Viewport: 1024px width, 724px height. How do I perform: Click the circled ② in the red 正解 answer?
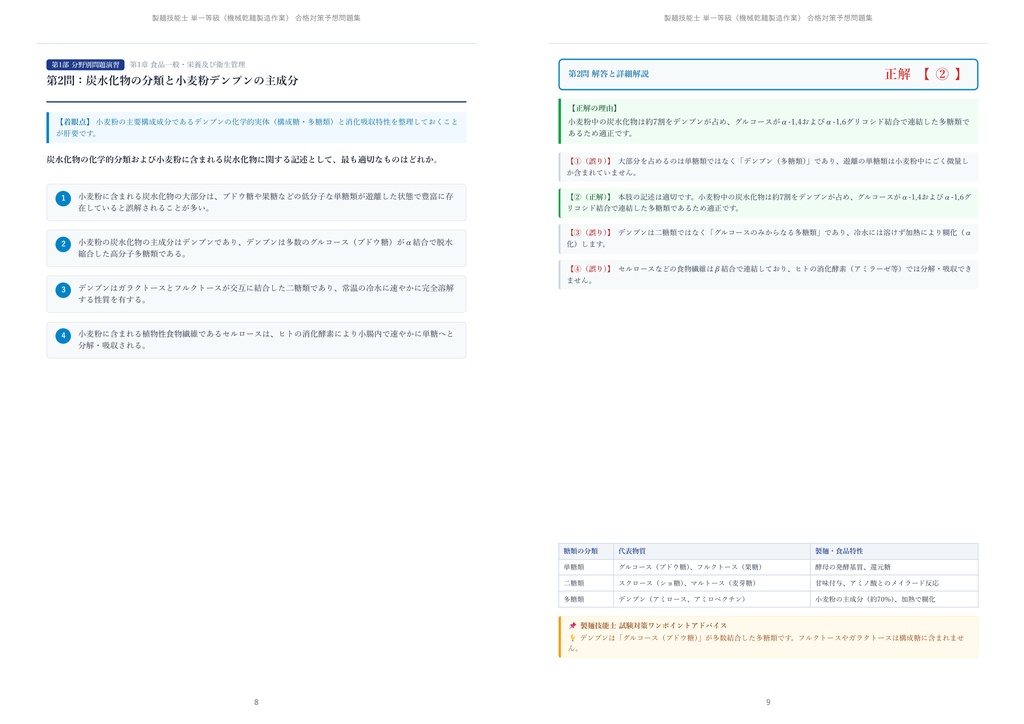(x=942, y=74)
